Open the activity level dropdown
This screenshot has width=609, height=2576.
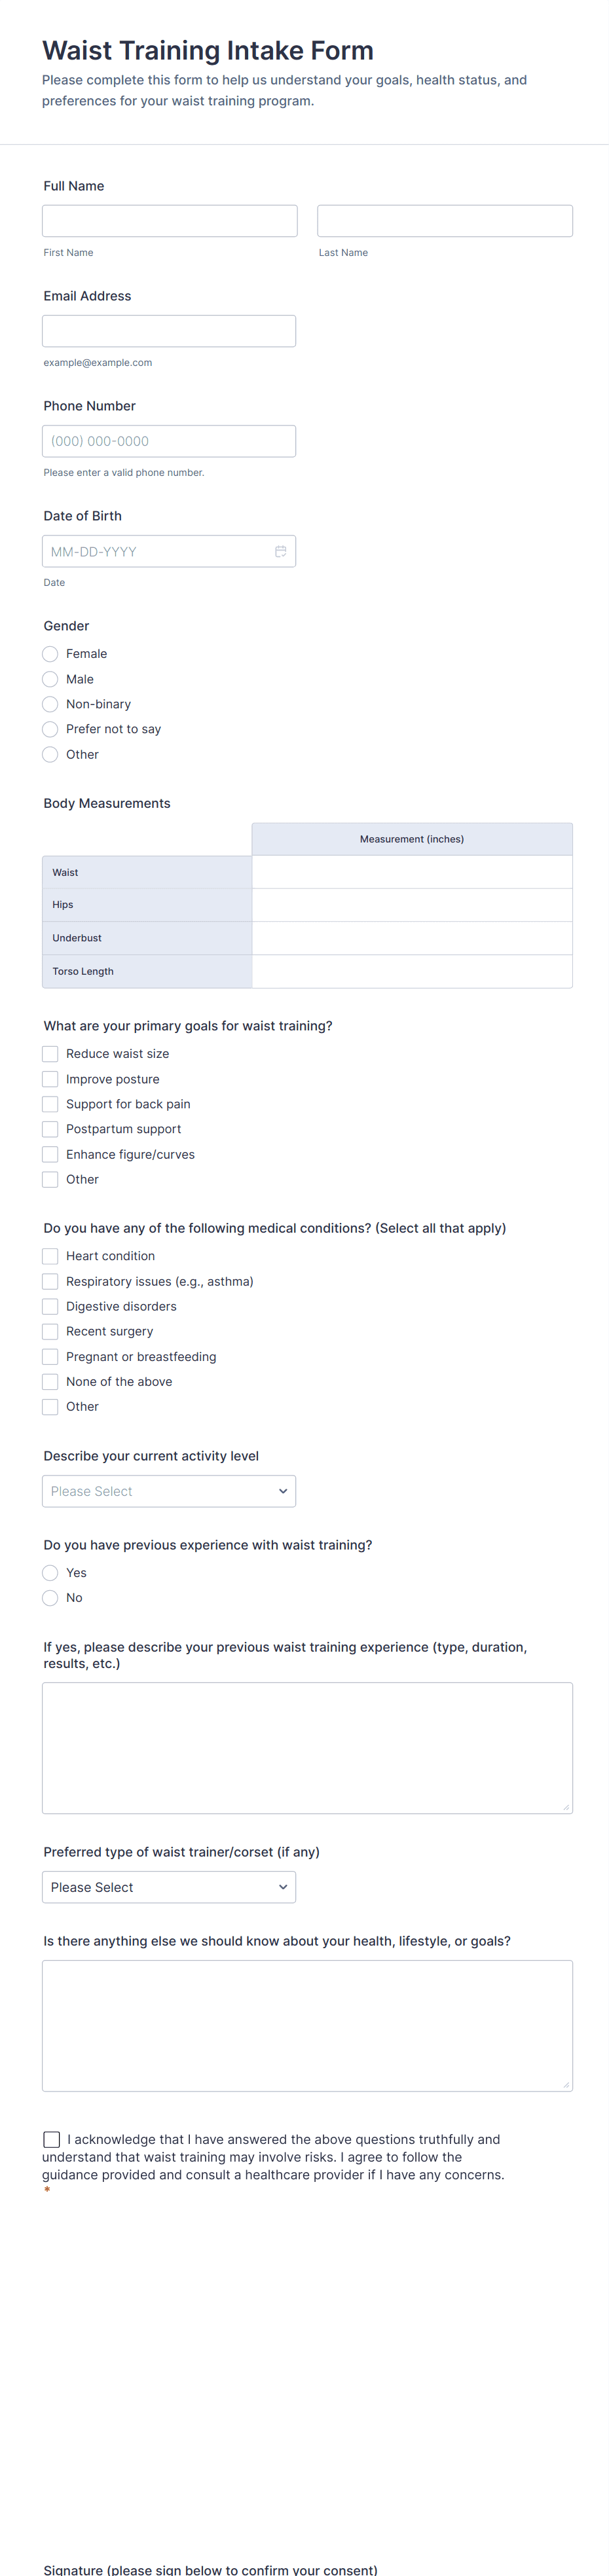(169, 1491)
